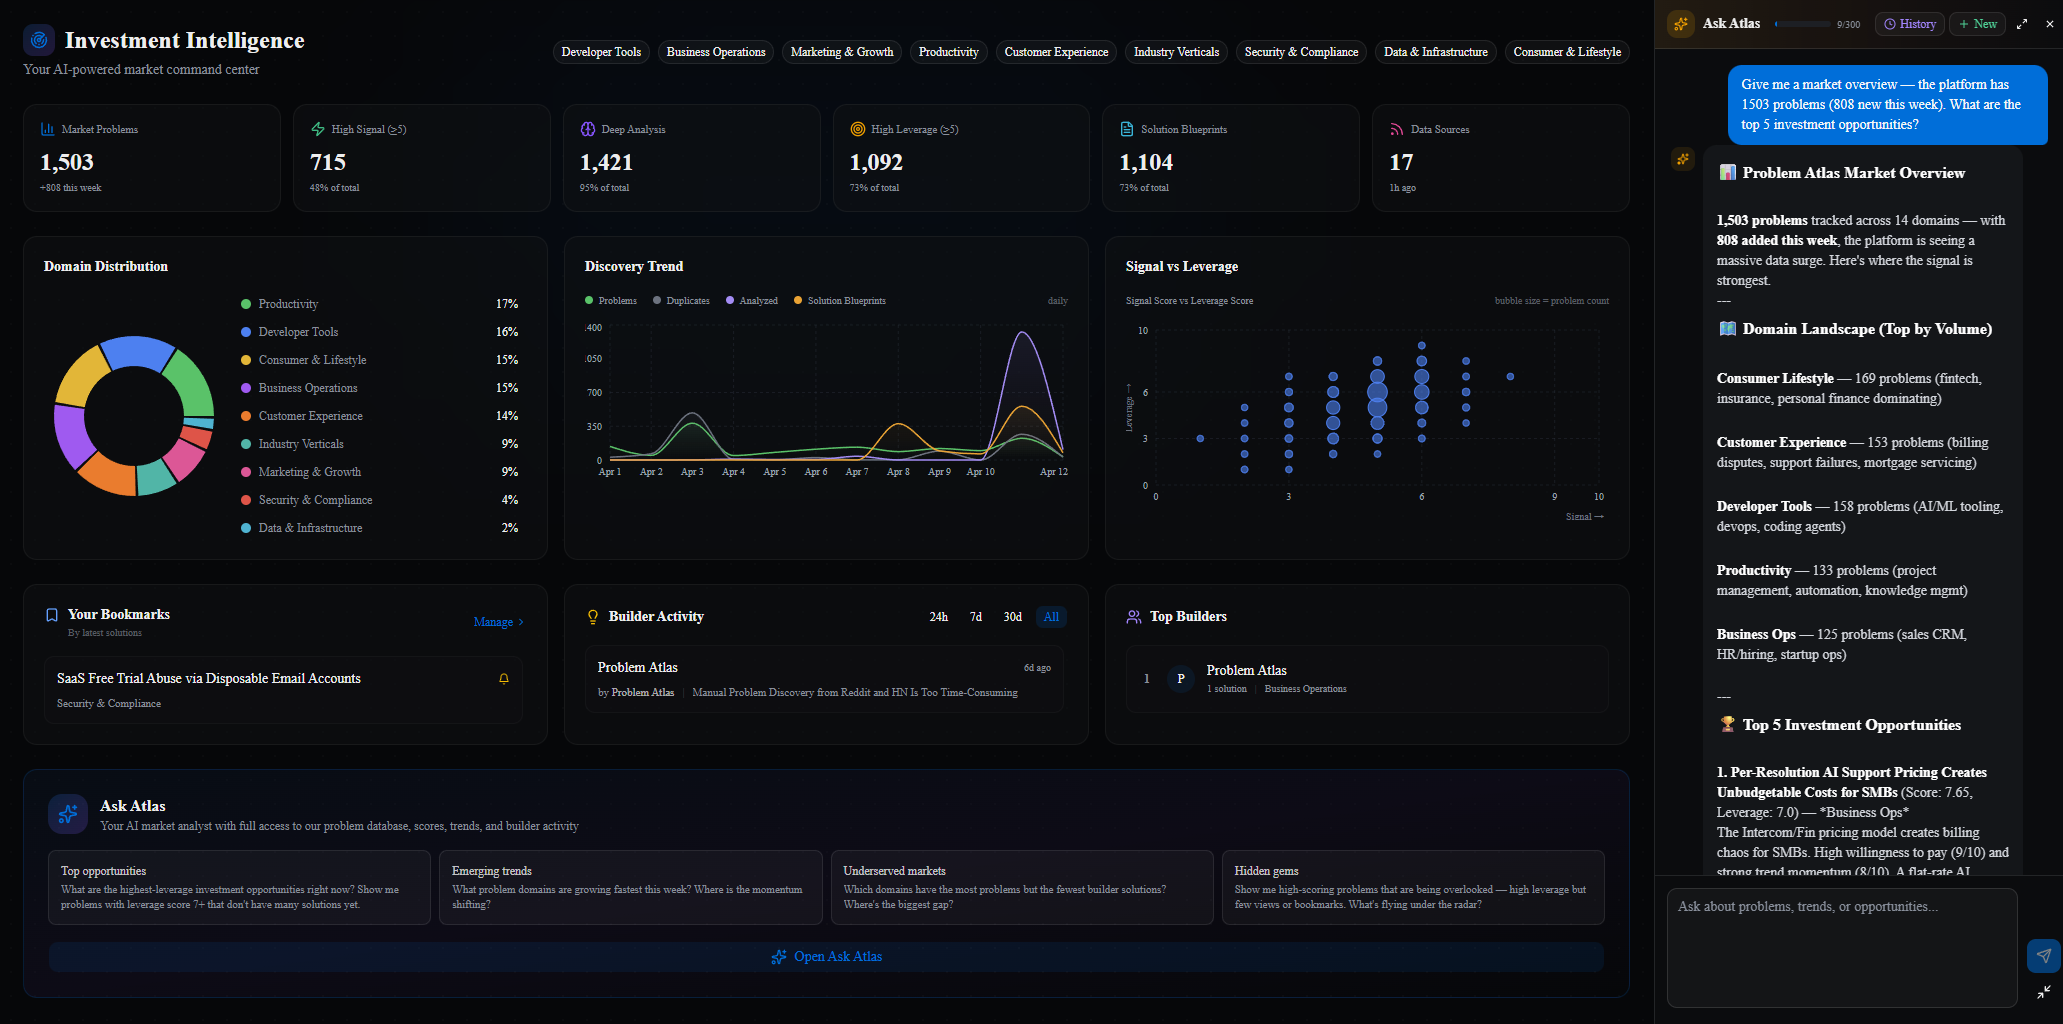This screenshot has width=2063, height=1024.
Task: Select the 7d Builder Activity tab
Action: pyautogui.click(x=975, y=617)
